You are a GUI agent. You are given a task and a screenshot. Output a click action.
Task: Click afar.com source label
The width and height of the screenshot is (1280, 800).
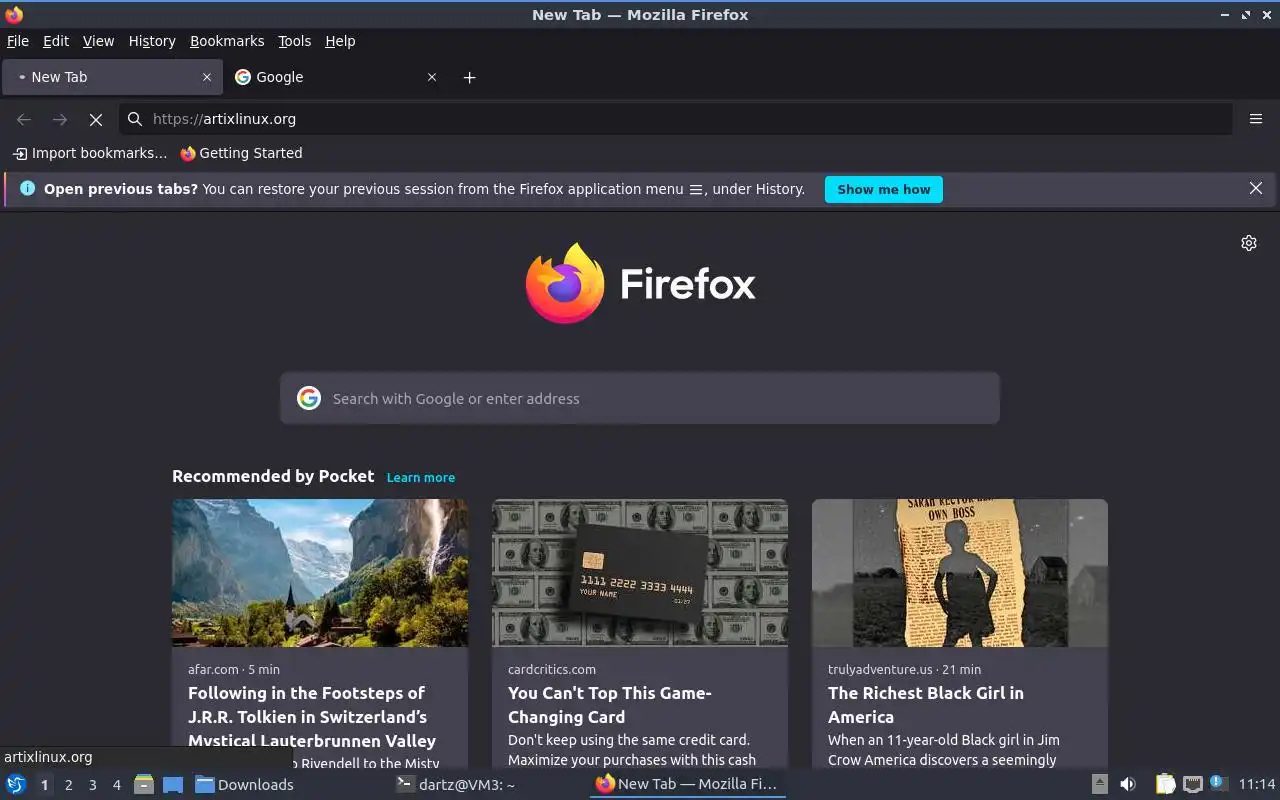(x=213, y=669)
